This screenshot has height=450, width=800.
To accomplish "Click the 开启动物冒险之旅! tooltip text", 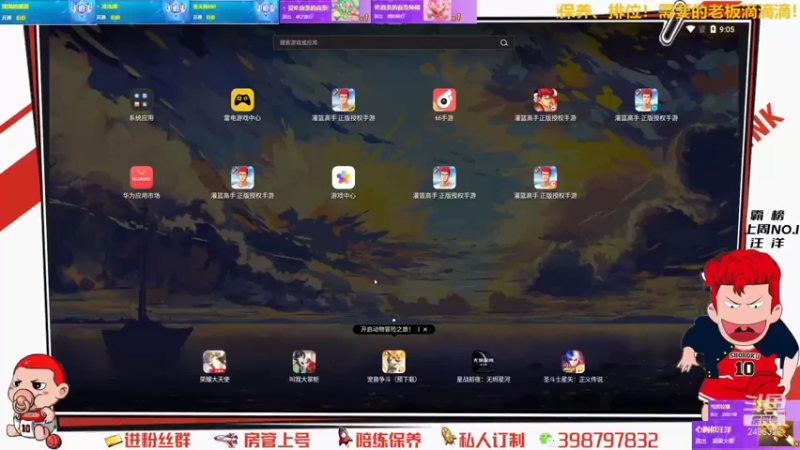I will point(386,330).
